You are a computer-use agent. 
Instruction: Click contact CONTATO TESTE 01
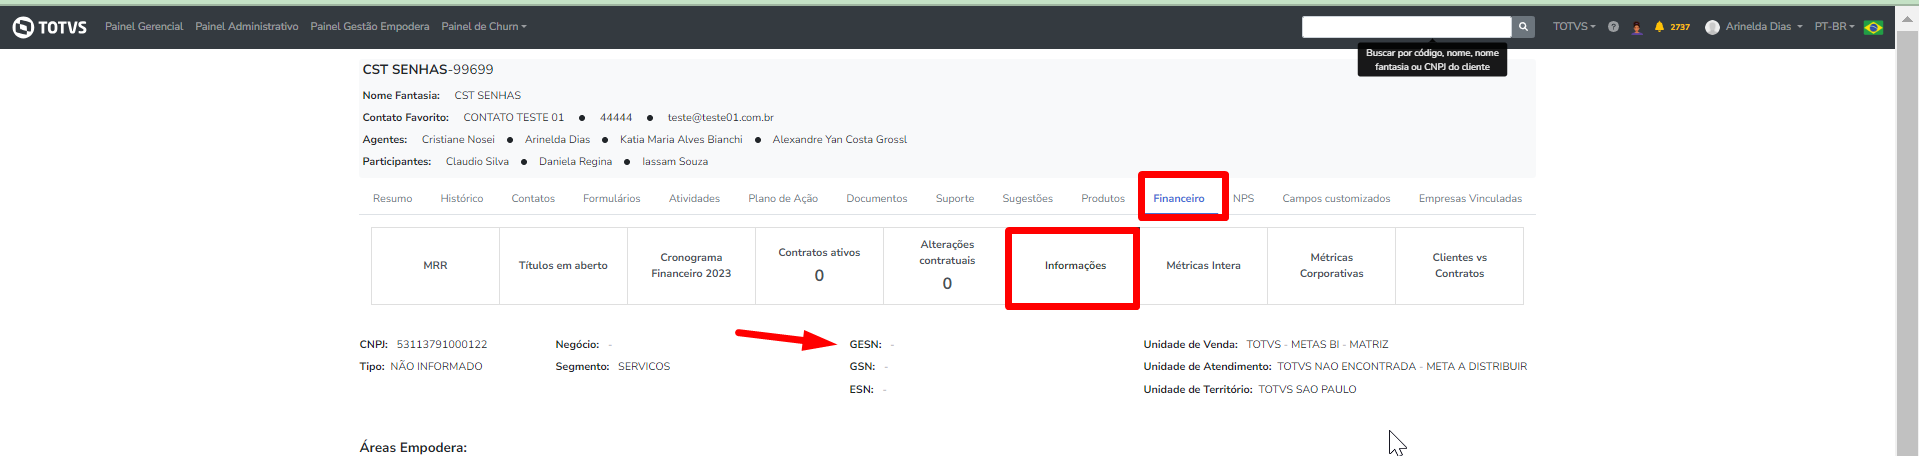coord(513,117)
